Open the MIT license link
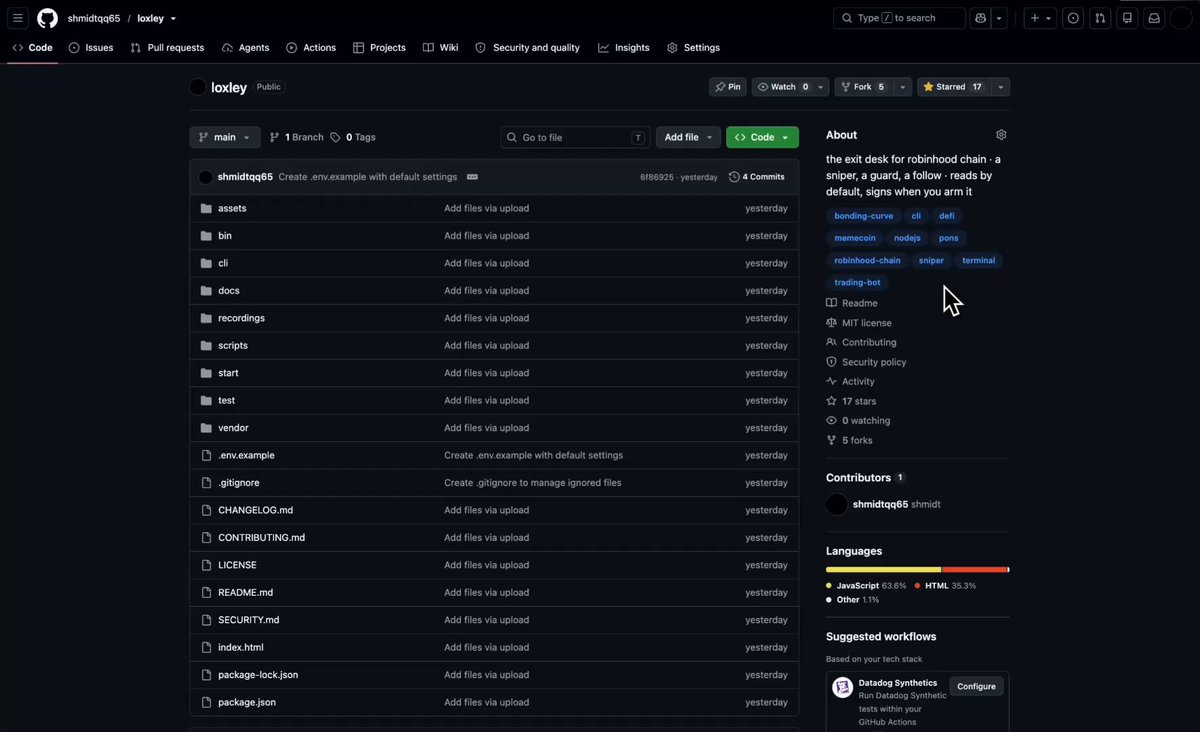The image size is (1200, 732). pos(859,323)
